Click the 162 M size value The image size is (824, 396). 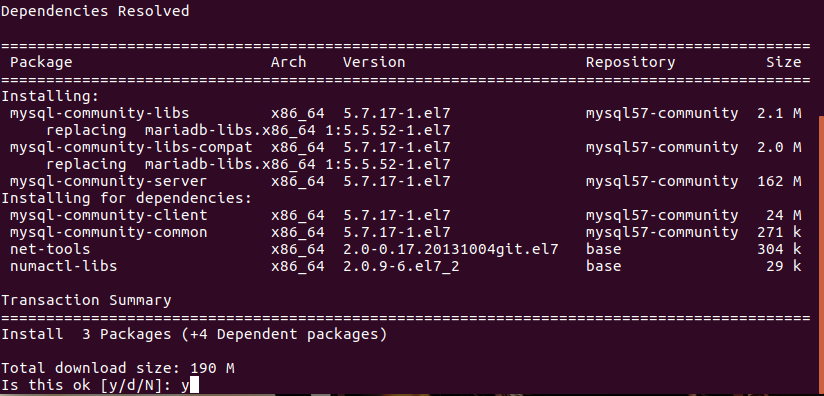(779, 182)
